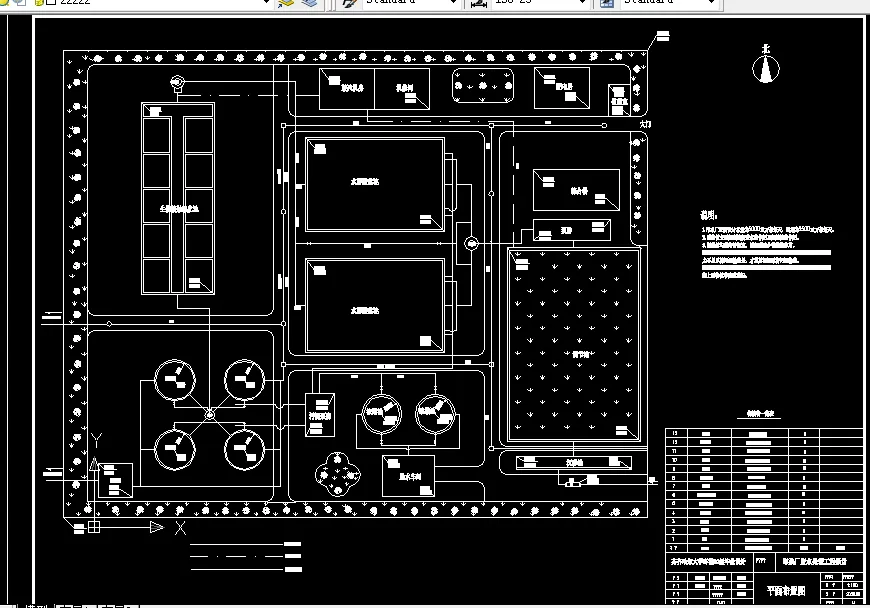
Task: Click the table style icon beside the last Standard box
Action: (608, 2)
